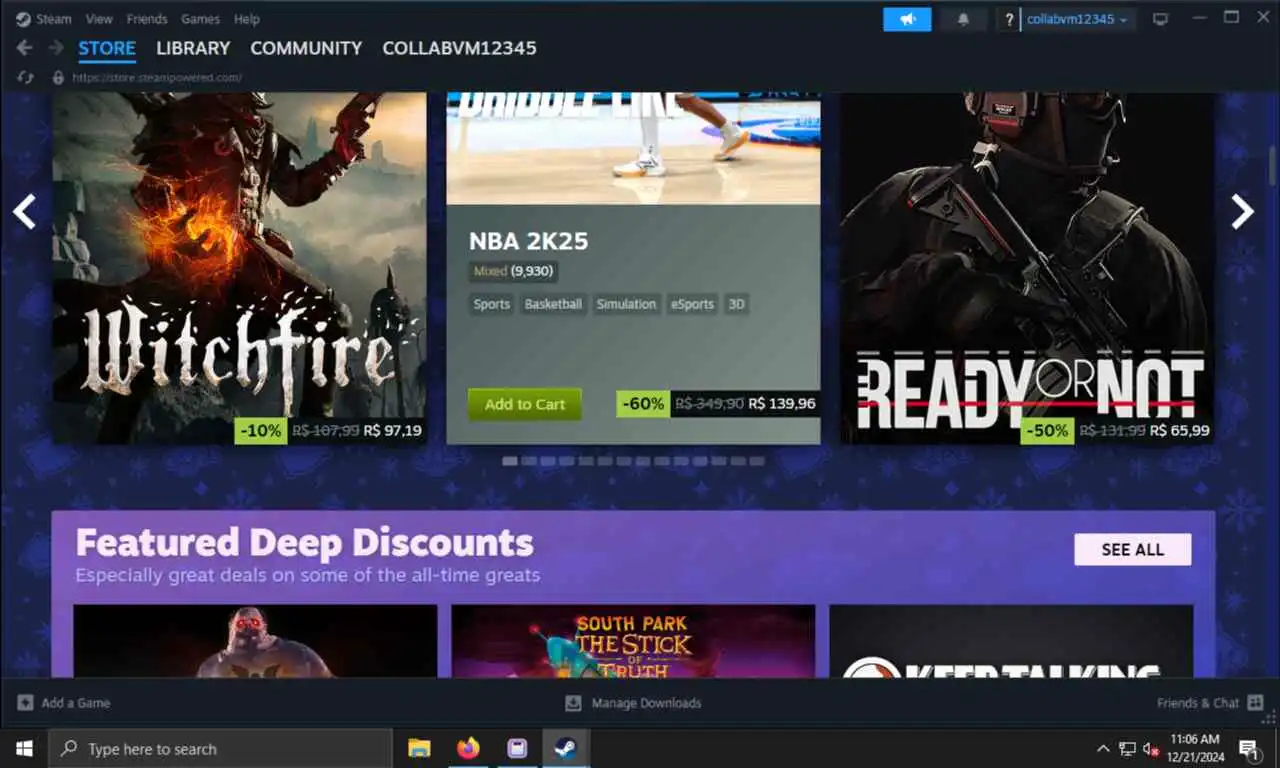Open the Keep Talking game thumbnail
This screenshot has width=1280, height=768.
[1011, 641]
